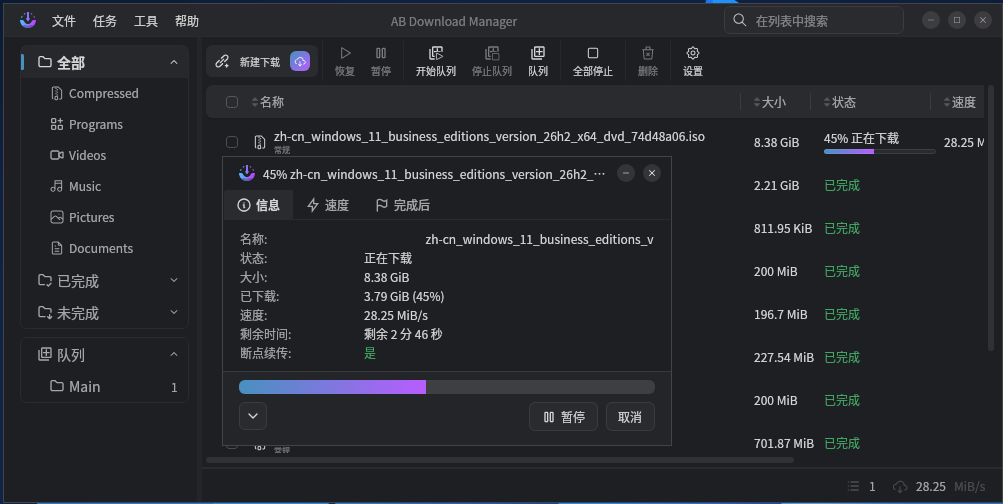Open the 任务 menu
Viewport: 1003px width, 504px height.
click(104, 21)
